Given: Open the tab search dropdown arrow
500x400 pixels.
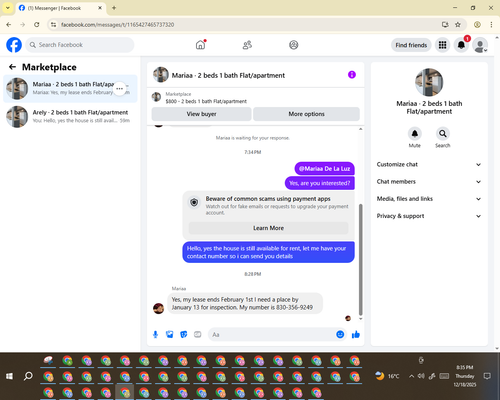Looking at the screenshot, I should point(8,8).
